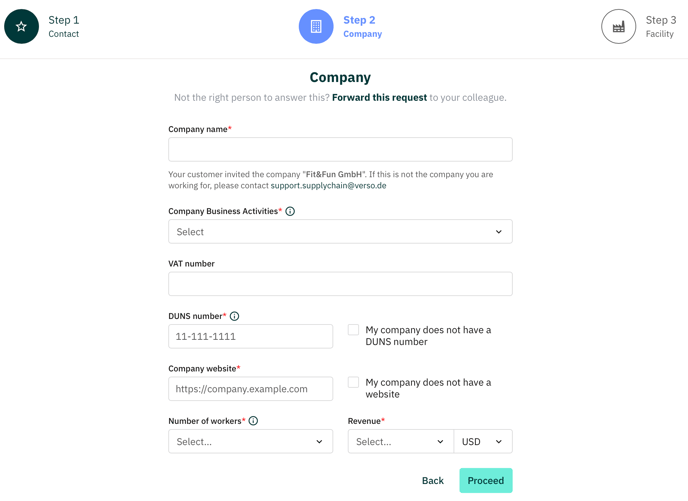Open info icon beside Company Business Activities
Image resolution: width=688 pixels, height=501 pixels.
[290, 211]
